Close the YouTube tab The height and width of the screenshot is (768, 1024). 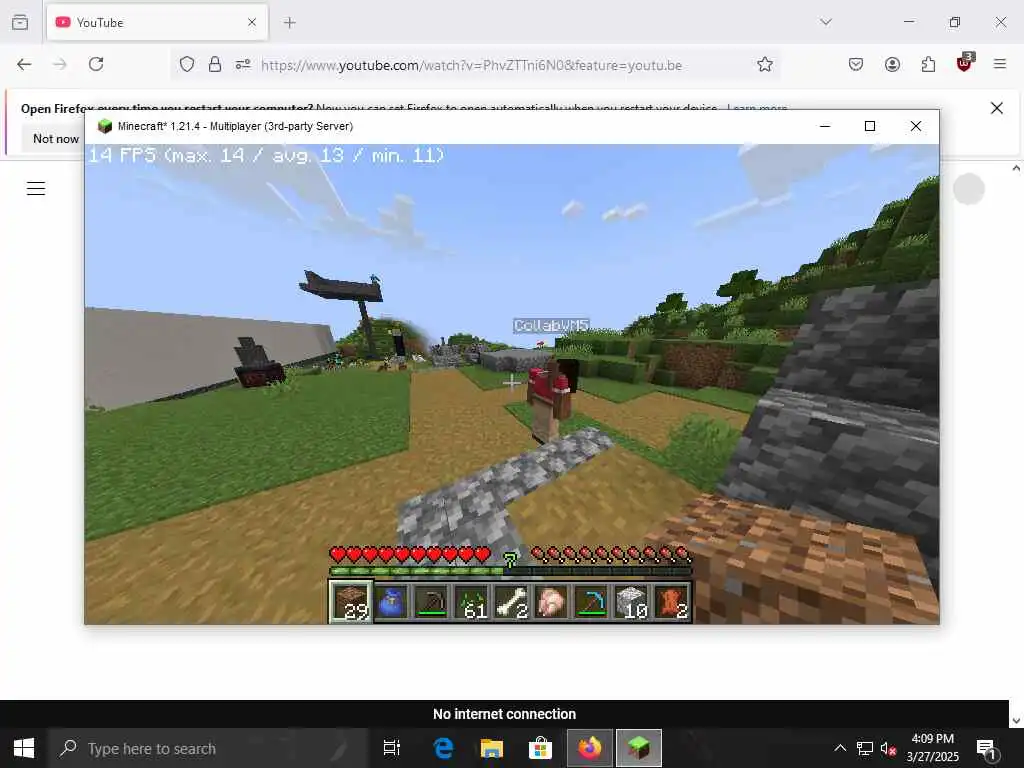click(252, 22)
